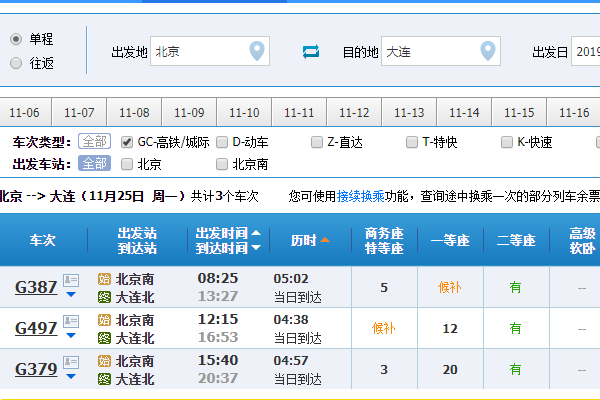Sort by 历时 duration arrow
This screenshot has width=600, height=400.
click(x=325, y=240)
